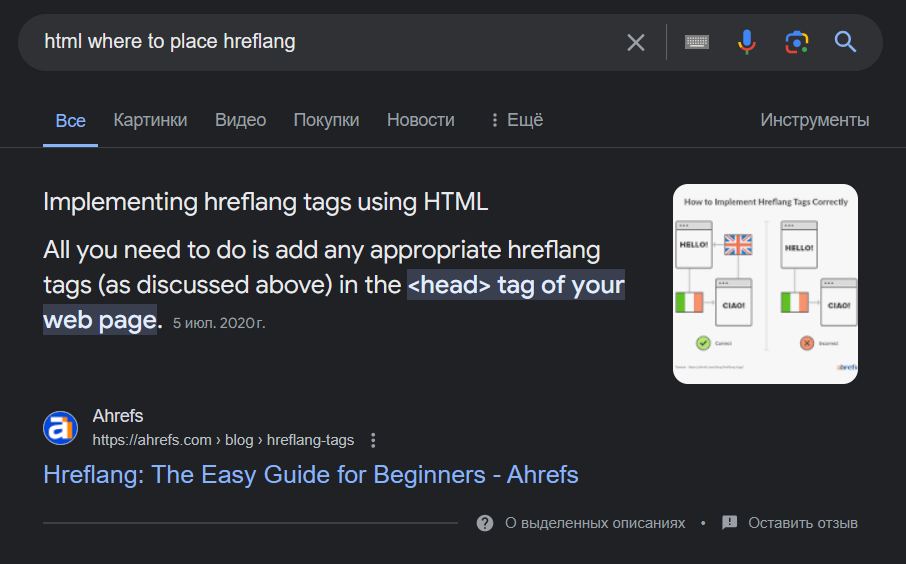Open Hreflang: The Easy Guide for Beginners link
This screenshot has width=906, height=564.
[311, 474]
